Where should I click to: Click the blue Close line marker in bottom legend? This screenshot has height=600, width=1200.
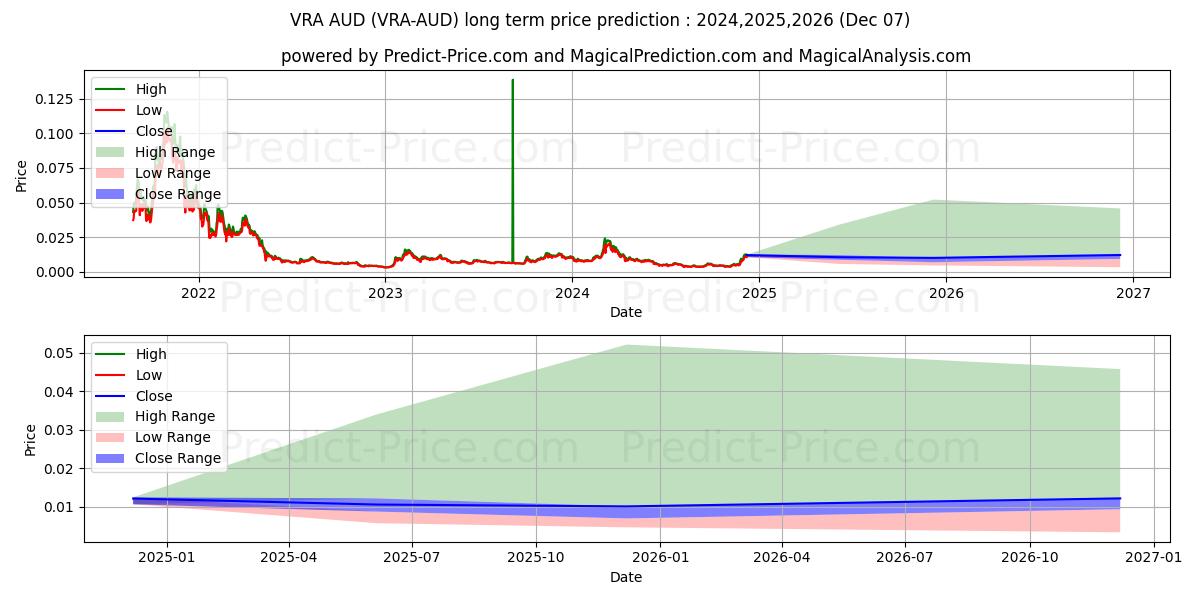pos(111,396)
